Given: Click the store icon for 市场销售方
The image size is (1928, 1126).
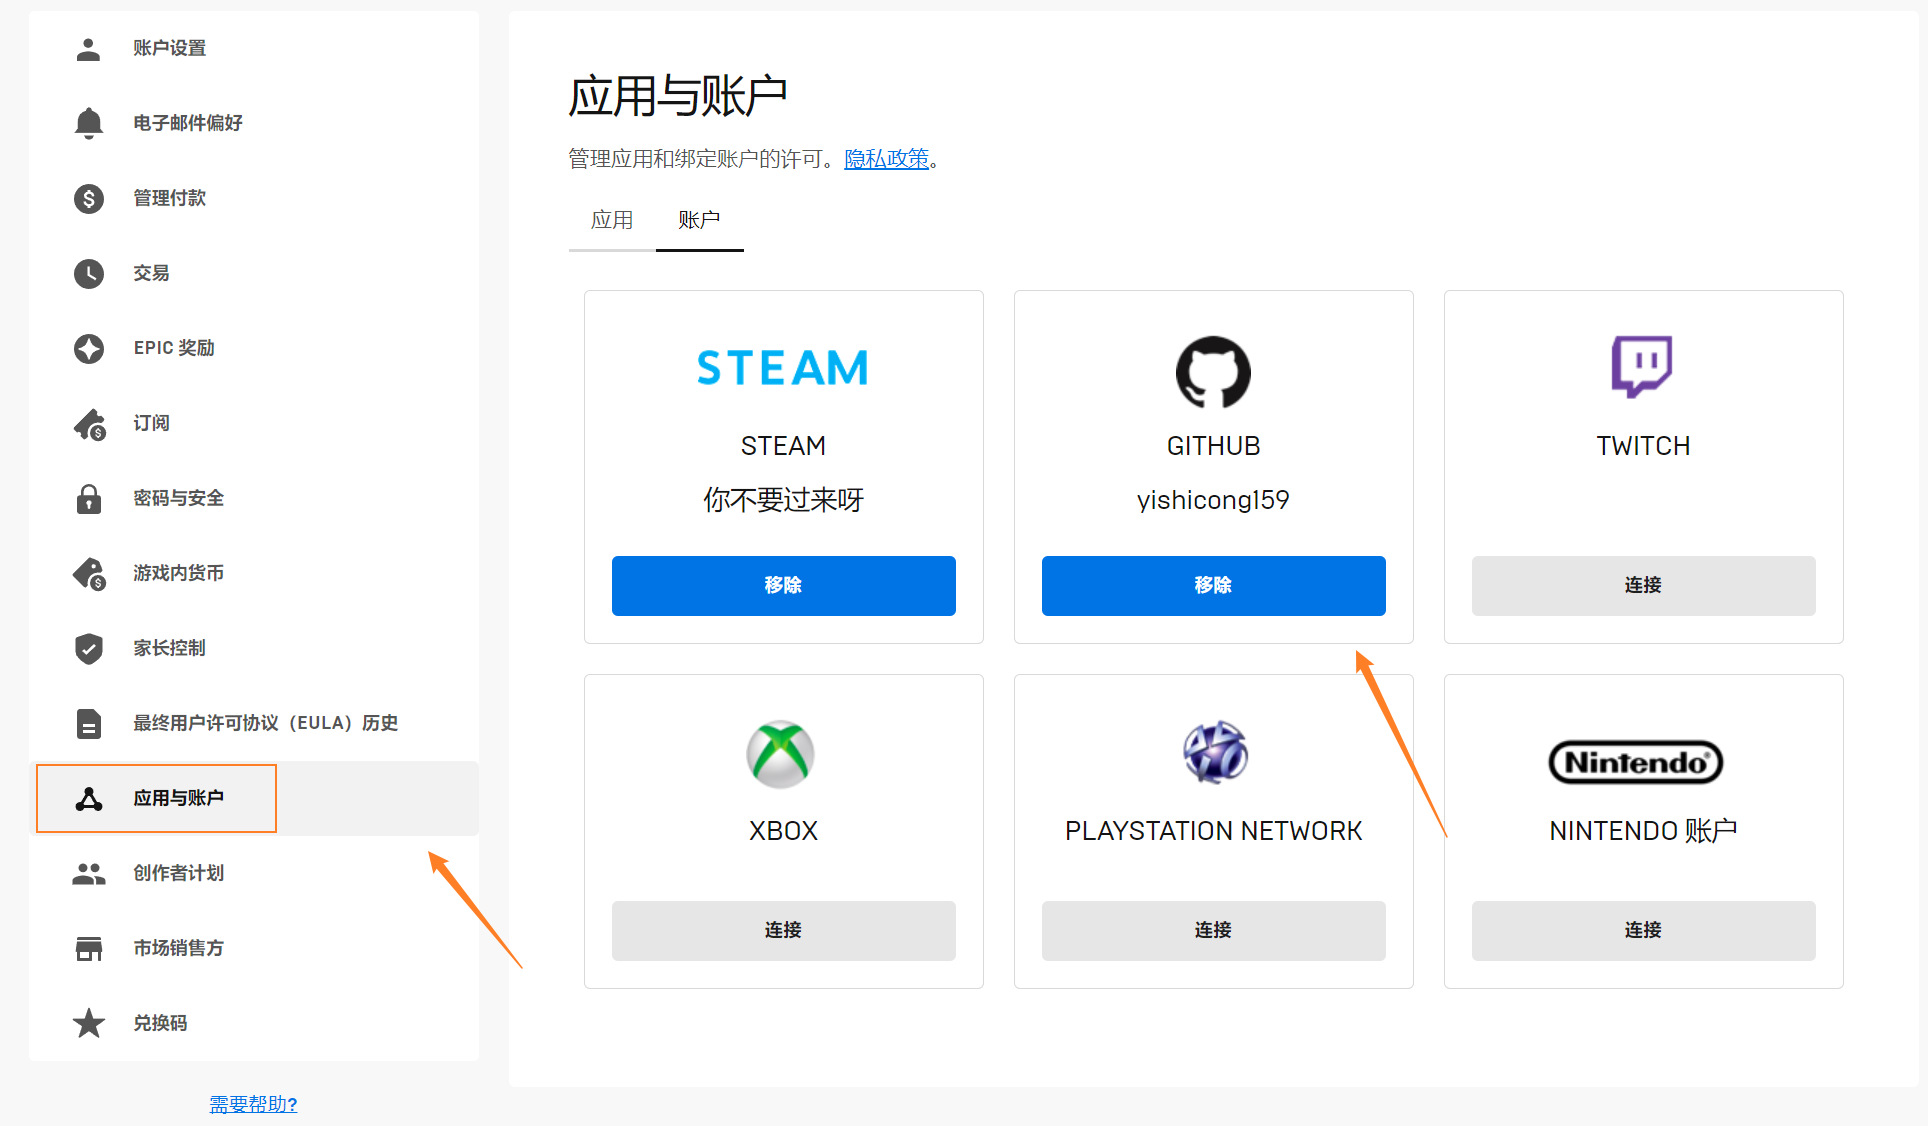Looking at the screenshot, I should 88,948.
